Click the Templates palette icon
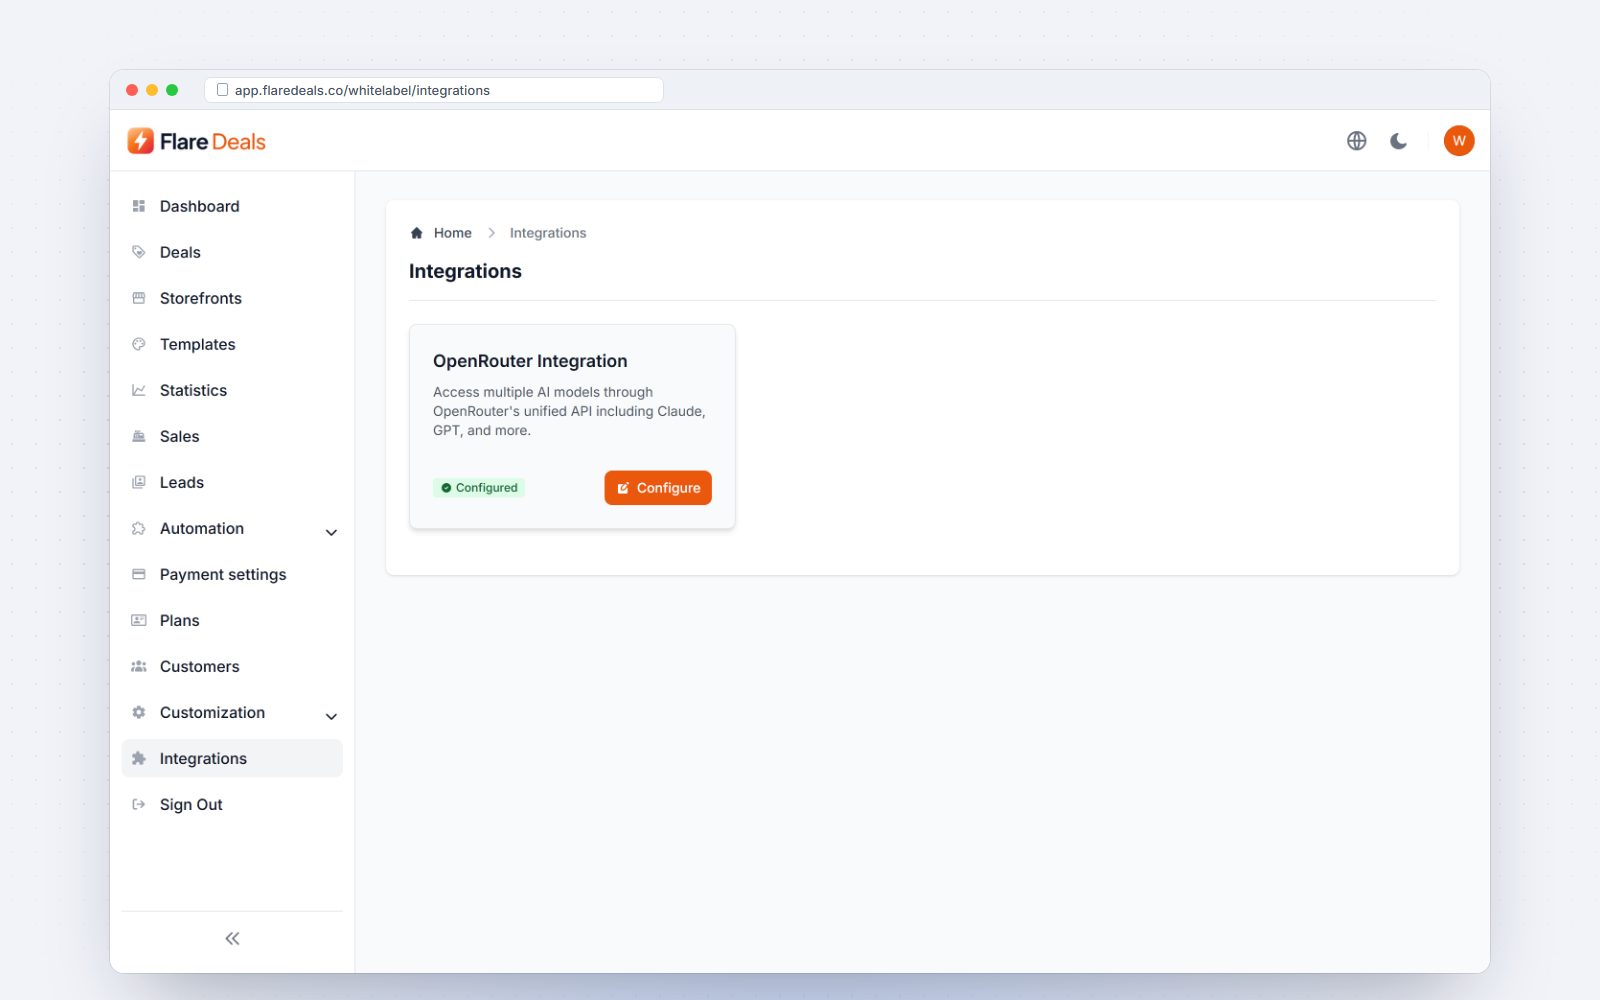Screen dimensions: 1600x1000 pos(139,344)
